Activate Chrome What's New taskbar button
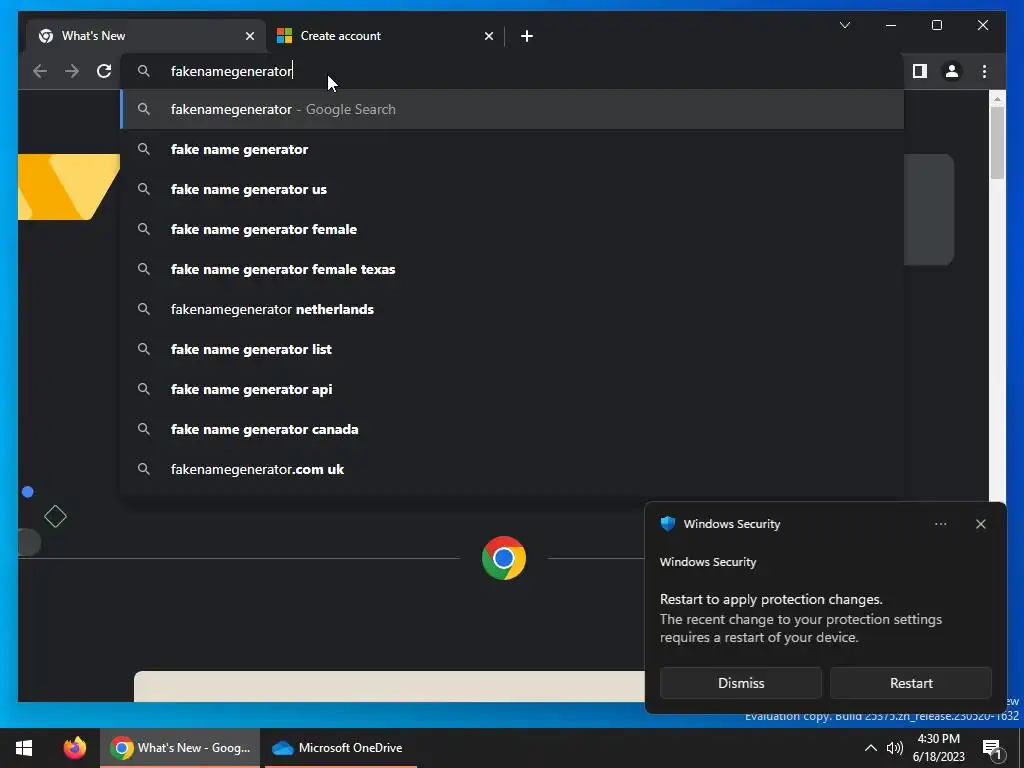The image size is (1024, 768). pos(180,748)
